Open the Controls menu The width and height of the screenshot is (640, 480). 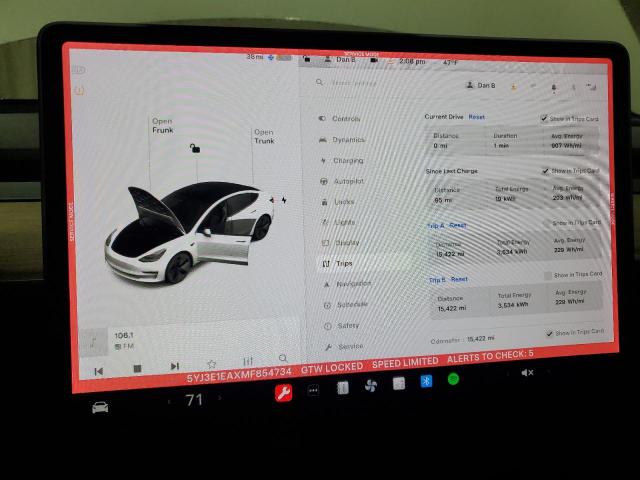[x=340, y=119]
